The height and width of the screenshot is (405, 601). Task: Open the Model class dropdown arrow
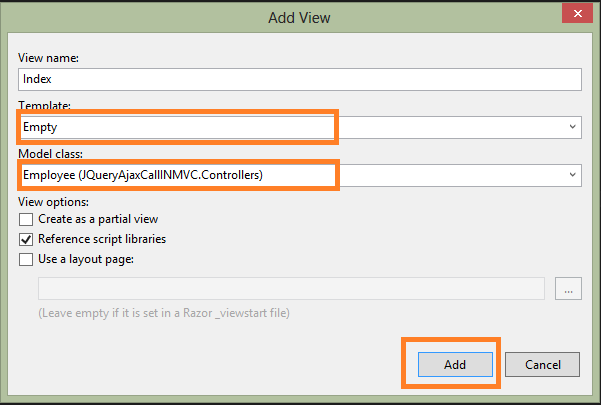(572, 175)
